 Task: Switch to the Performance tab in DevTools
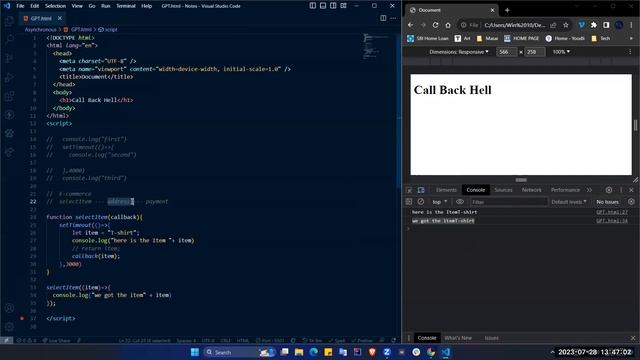(x=565, y=190)
